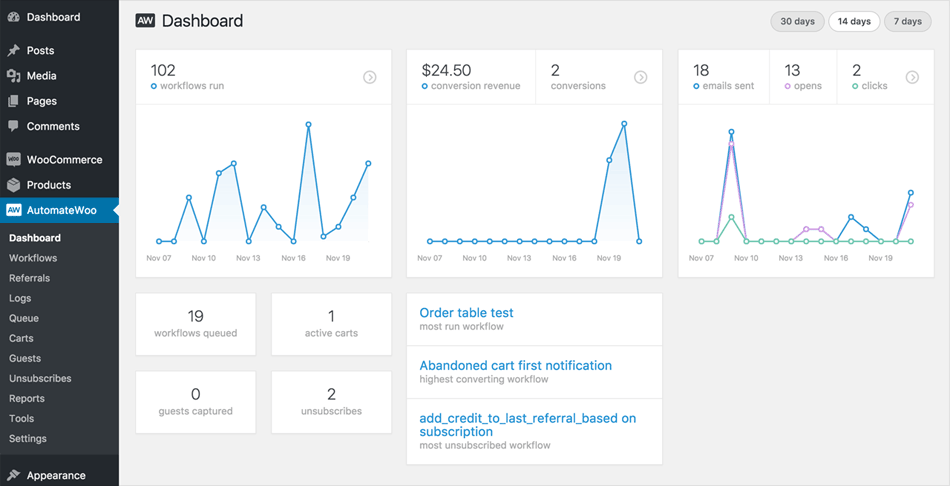Viewport: 950px width, 486px height.
Task: Set date range to 7 days
Action: [907, 21]
